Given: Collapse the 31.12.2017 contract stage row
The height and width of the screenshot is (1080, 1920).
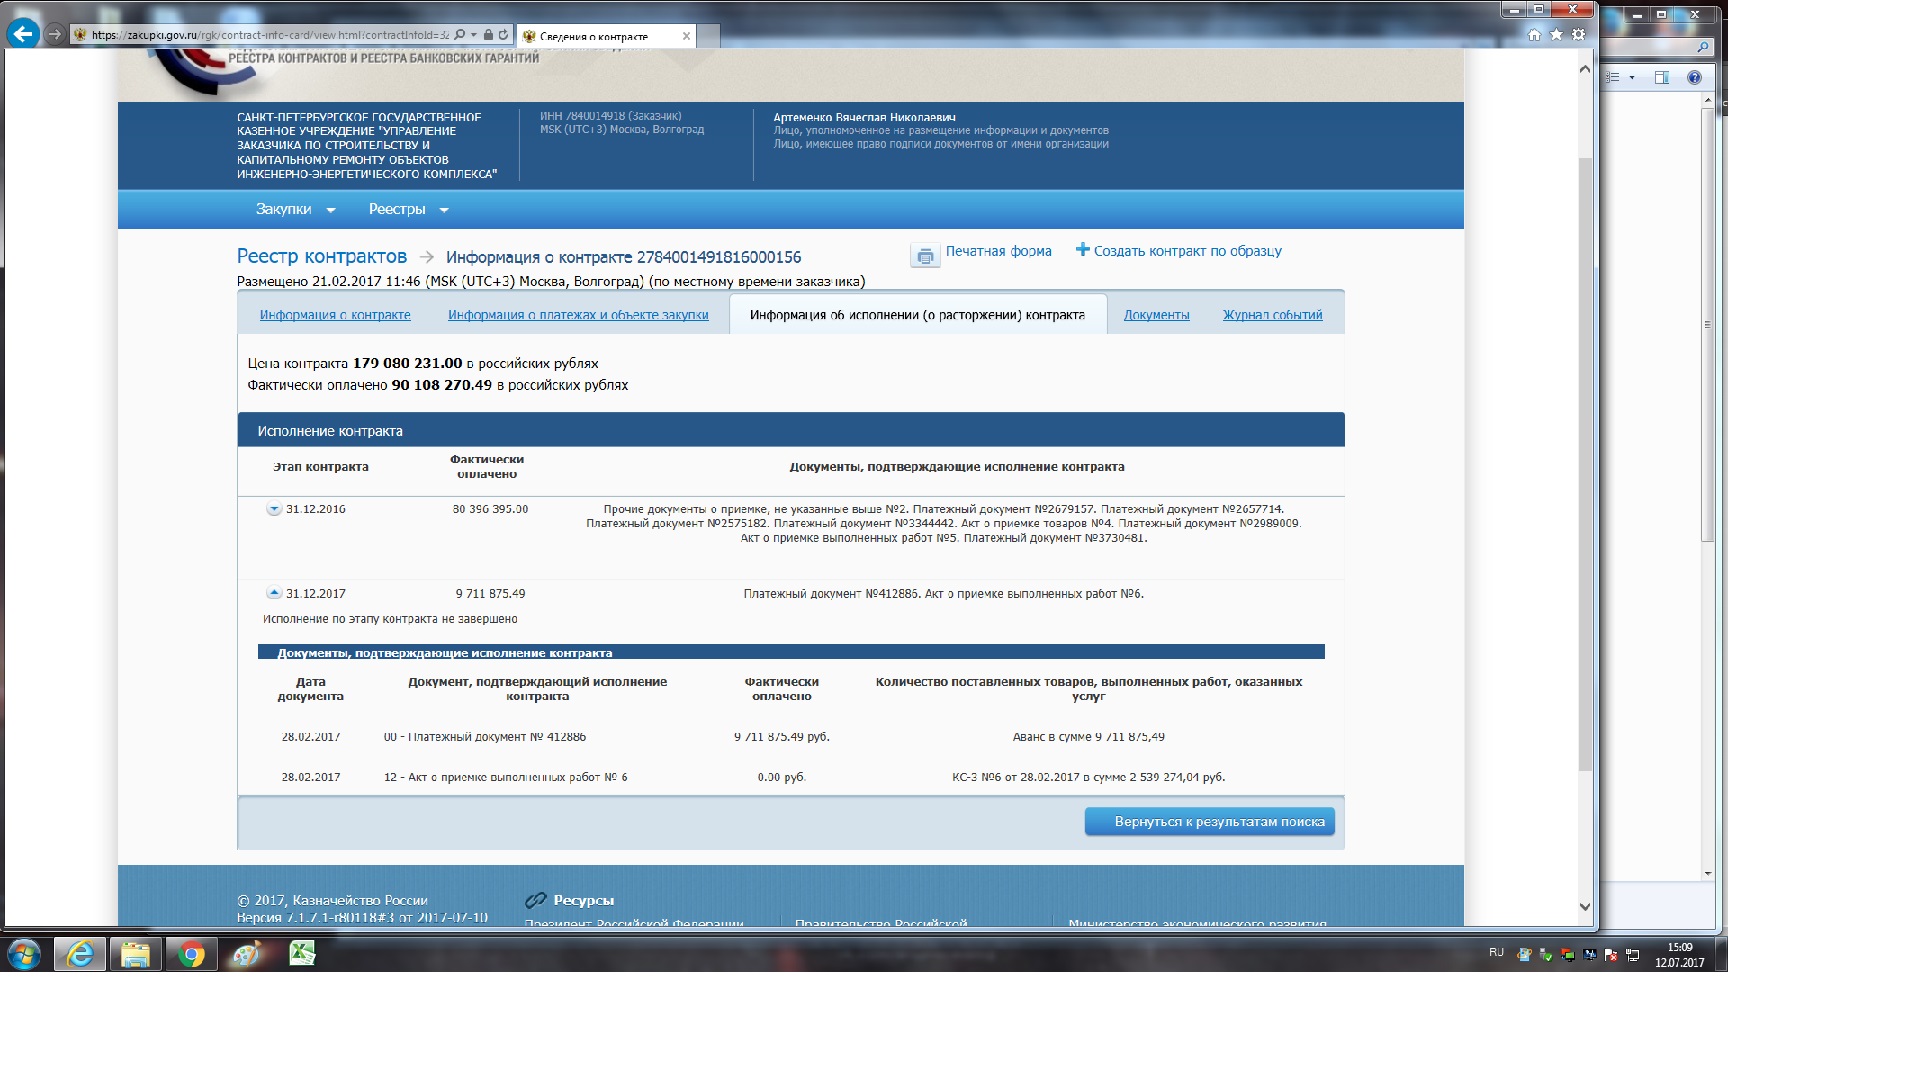Looking at the screenshot, I should click(x=274, y=593).
